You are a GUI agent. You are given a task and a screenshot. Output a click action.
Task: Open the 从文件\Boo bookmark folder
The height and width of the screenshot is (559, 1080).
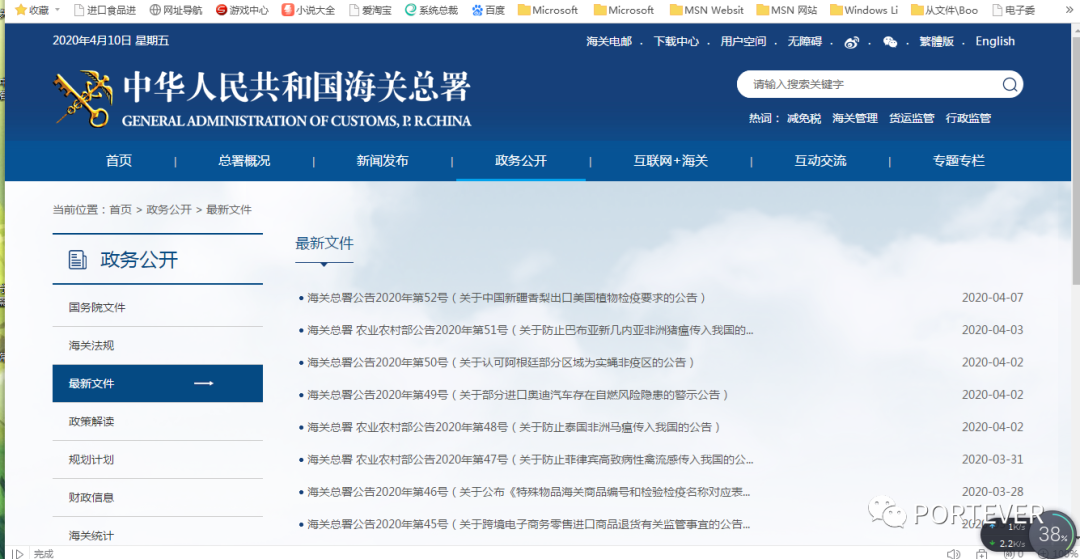[x=944, y=10]
